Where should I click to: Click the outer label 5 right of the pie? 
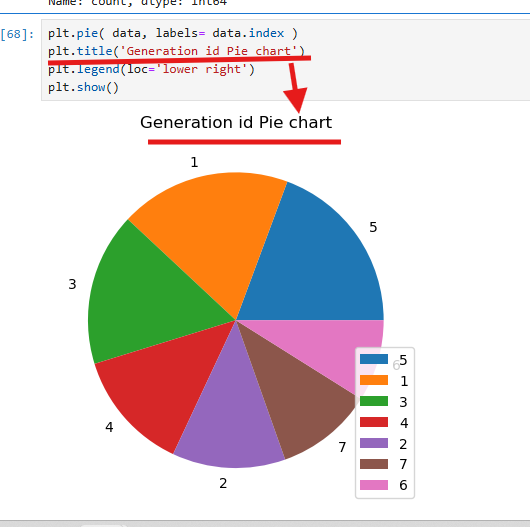tap(373, 227)
